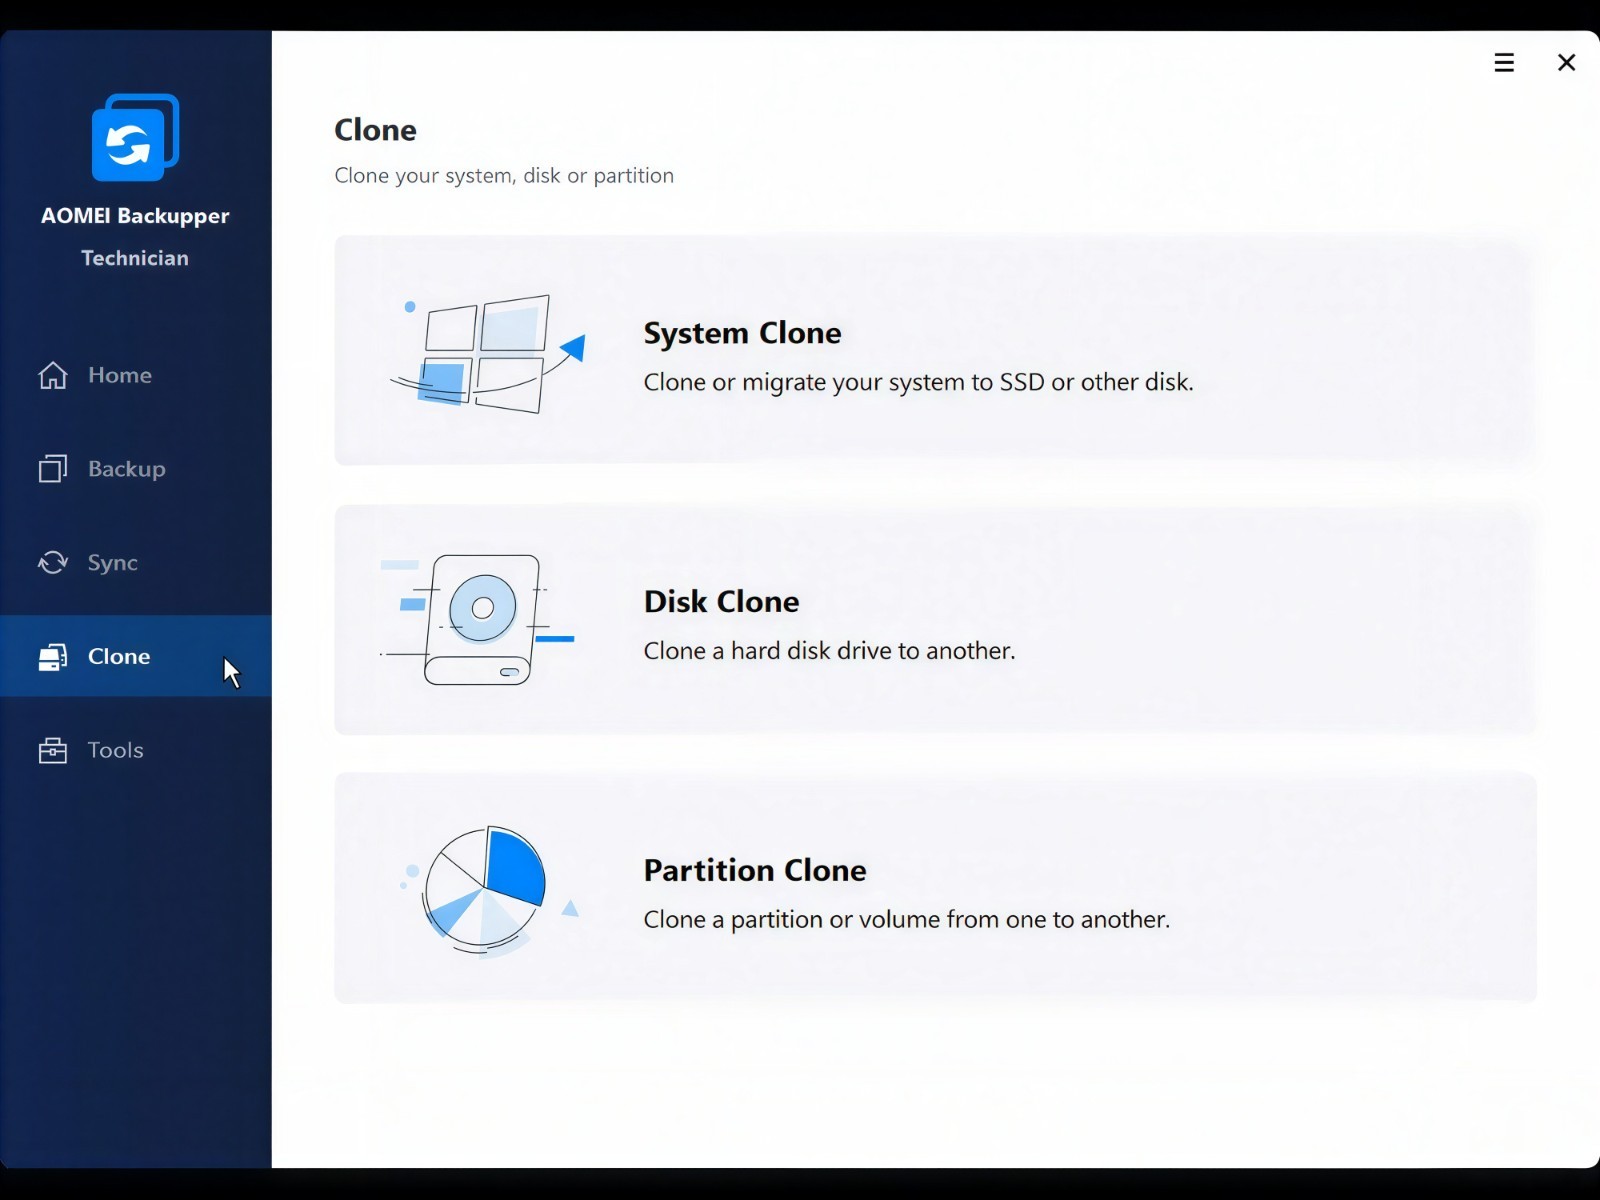
Task: Click the System Clone Windows illustration
Action: [487, 353]
